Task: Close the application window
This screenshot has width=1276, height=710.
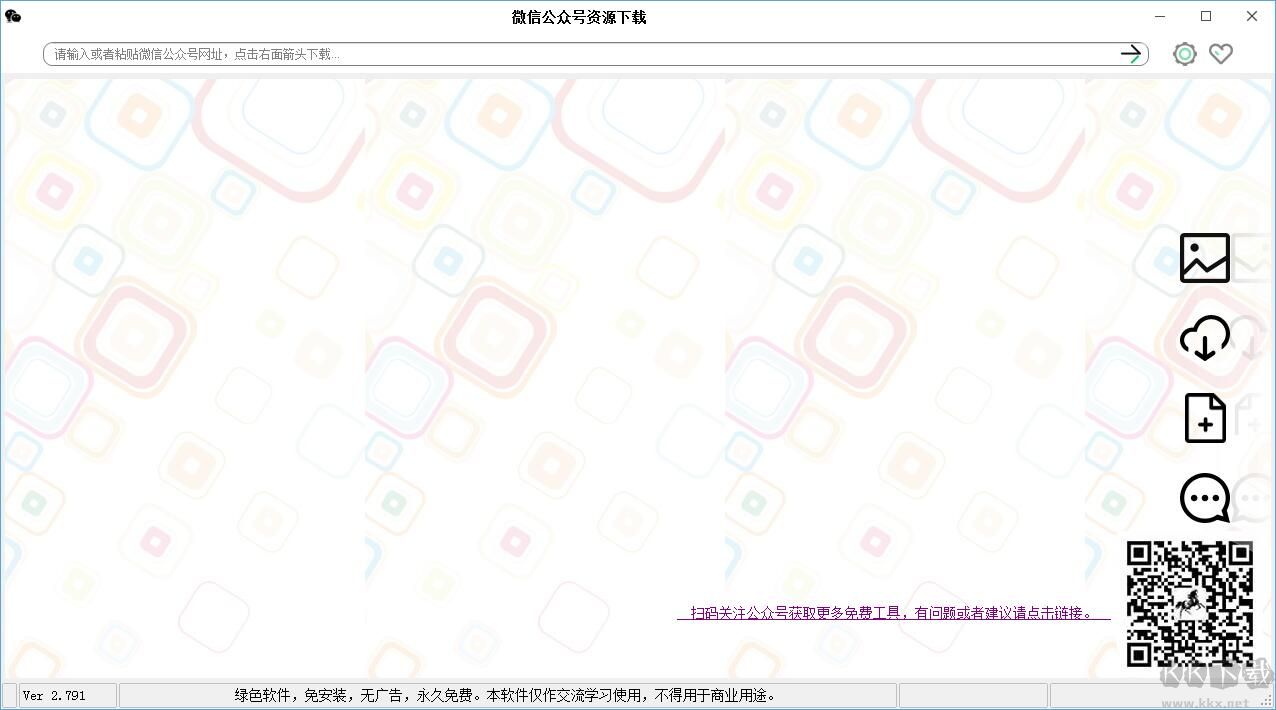Action: [x=1252, y=16]
